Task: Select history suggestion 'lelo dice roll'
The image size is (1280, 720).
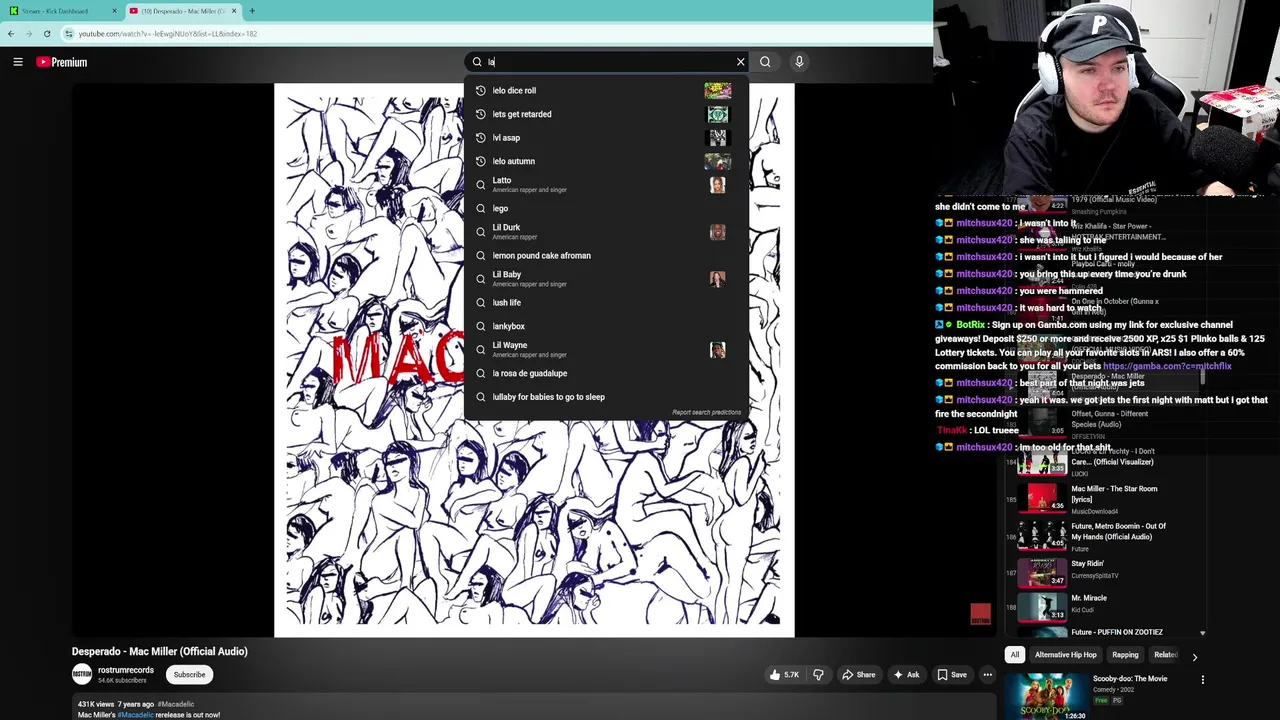Action: [x=606, y=91]
